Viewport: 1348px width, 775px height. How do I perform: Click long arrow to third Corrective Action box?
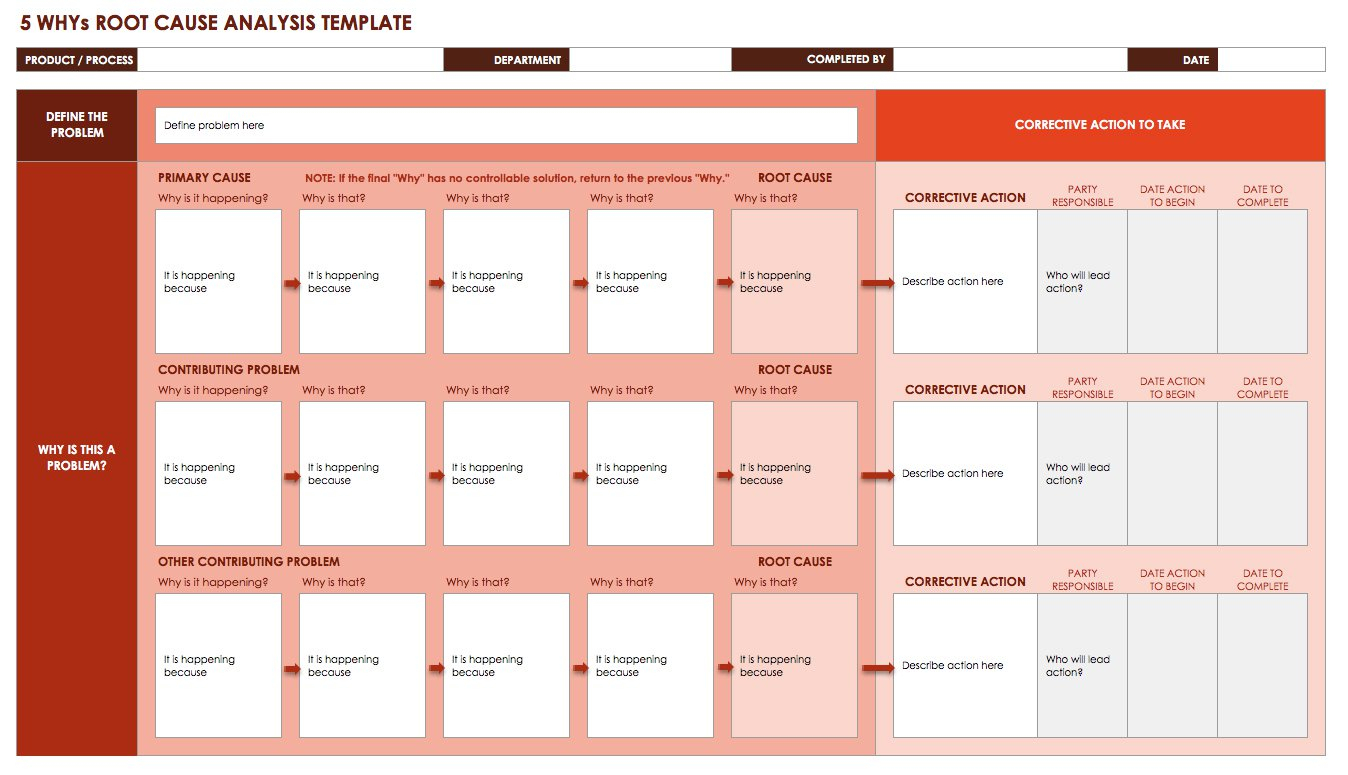(877, 668)
